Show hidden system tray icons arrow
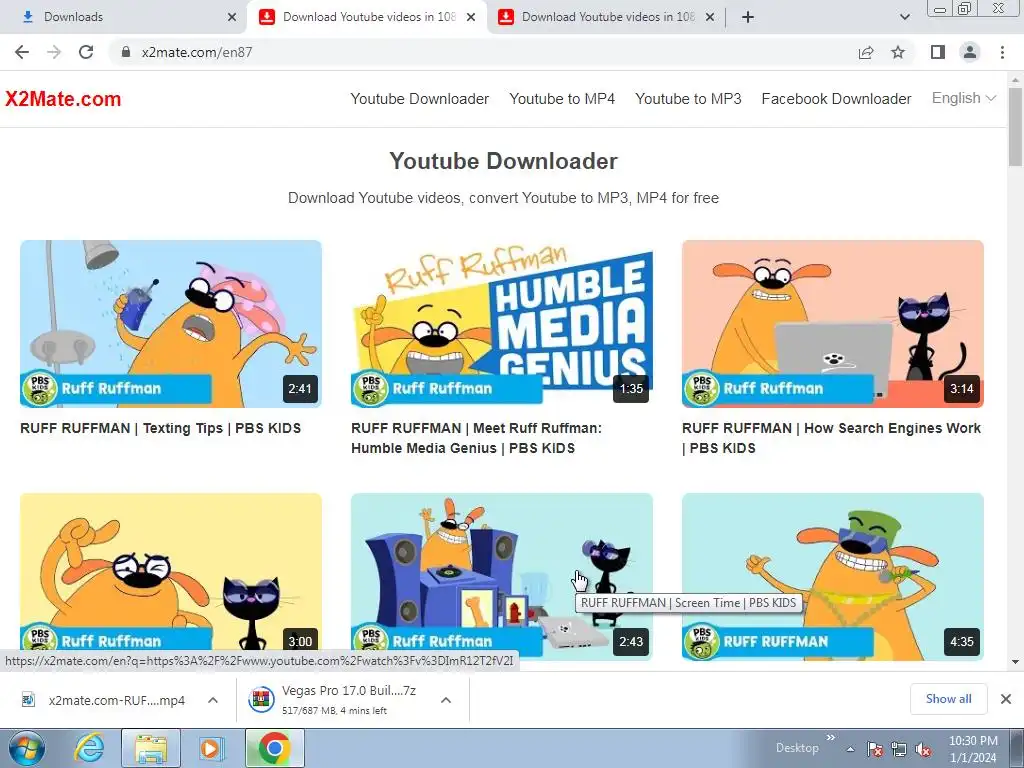The height and width of the screenshot is (768, 1024). click(851, 750)
